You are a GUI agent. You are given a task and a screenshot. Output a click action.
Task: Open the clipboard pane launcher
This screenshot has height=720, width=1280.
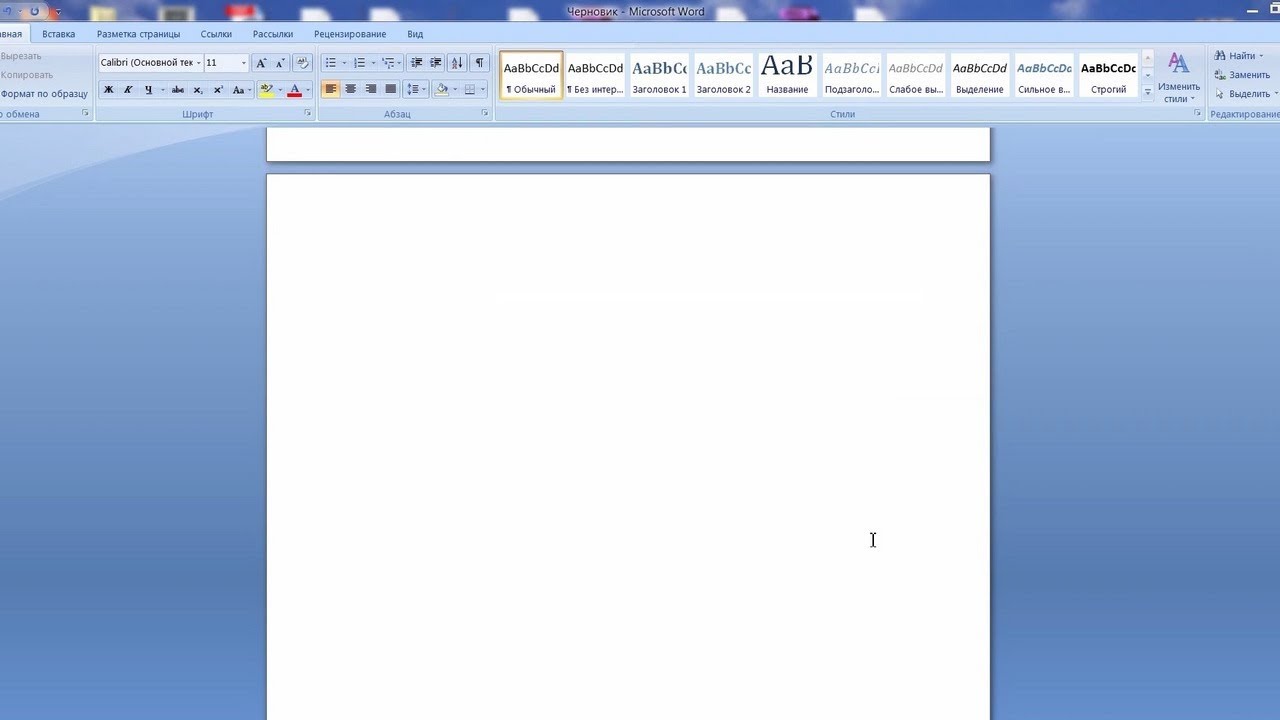click(85, 113)
